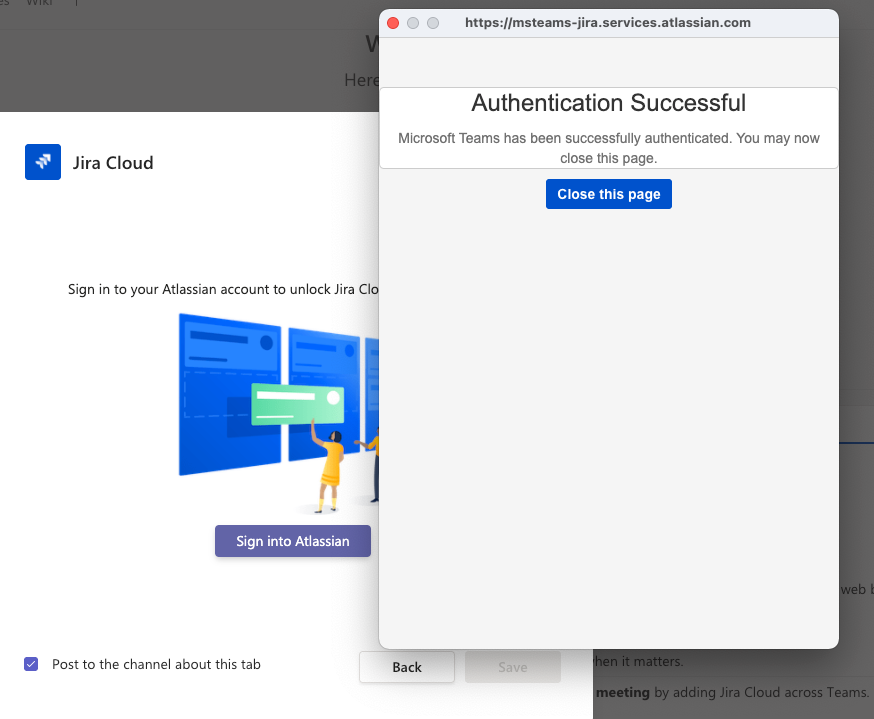
Task: Click Sign into Atlassian button
Action: tap(293, 541)
